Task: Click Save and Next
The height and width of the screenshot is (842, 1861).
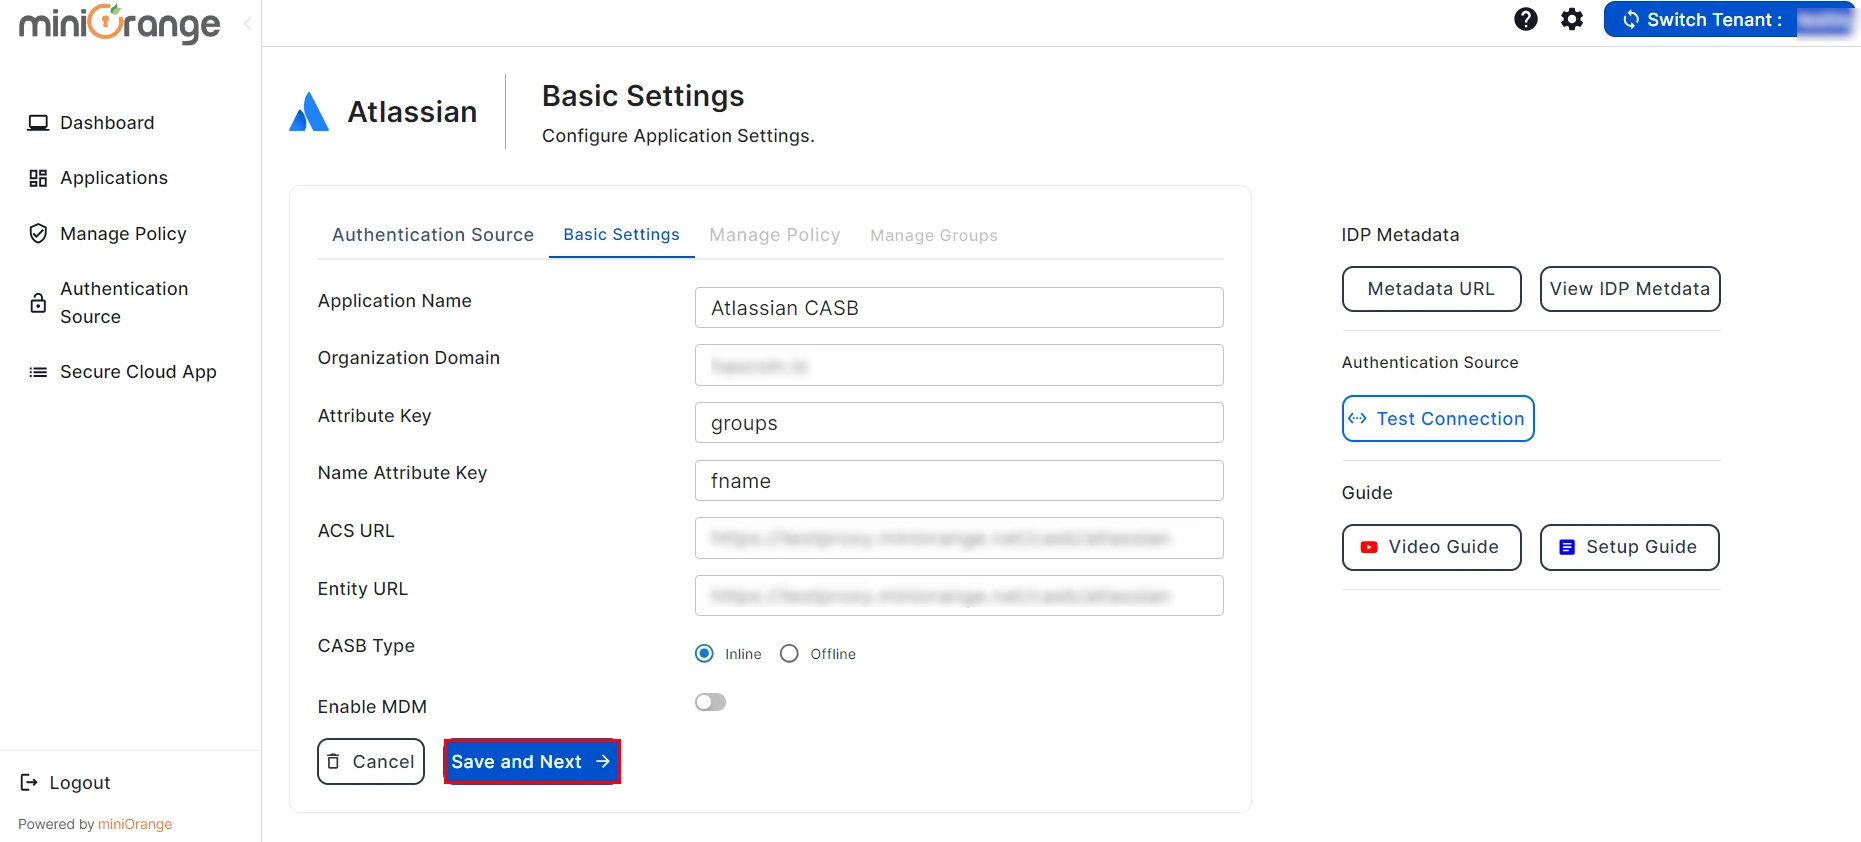Action: [532, 762]
